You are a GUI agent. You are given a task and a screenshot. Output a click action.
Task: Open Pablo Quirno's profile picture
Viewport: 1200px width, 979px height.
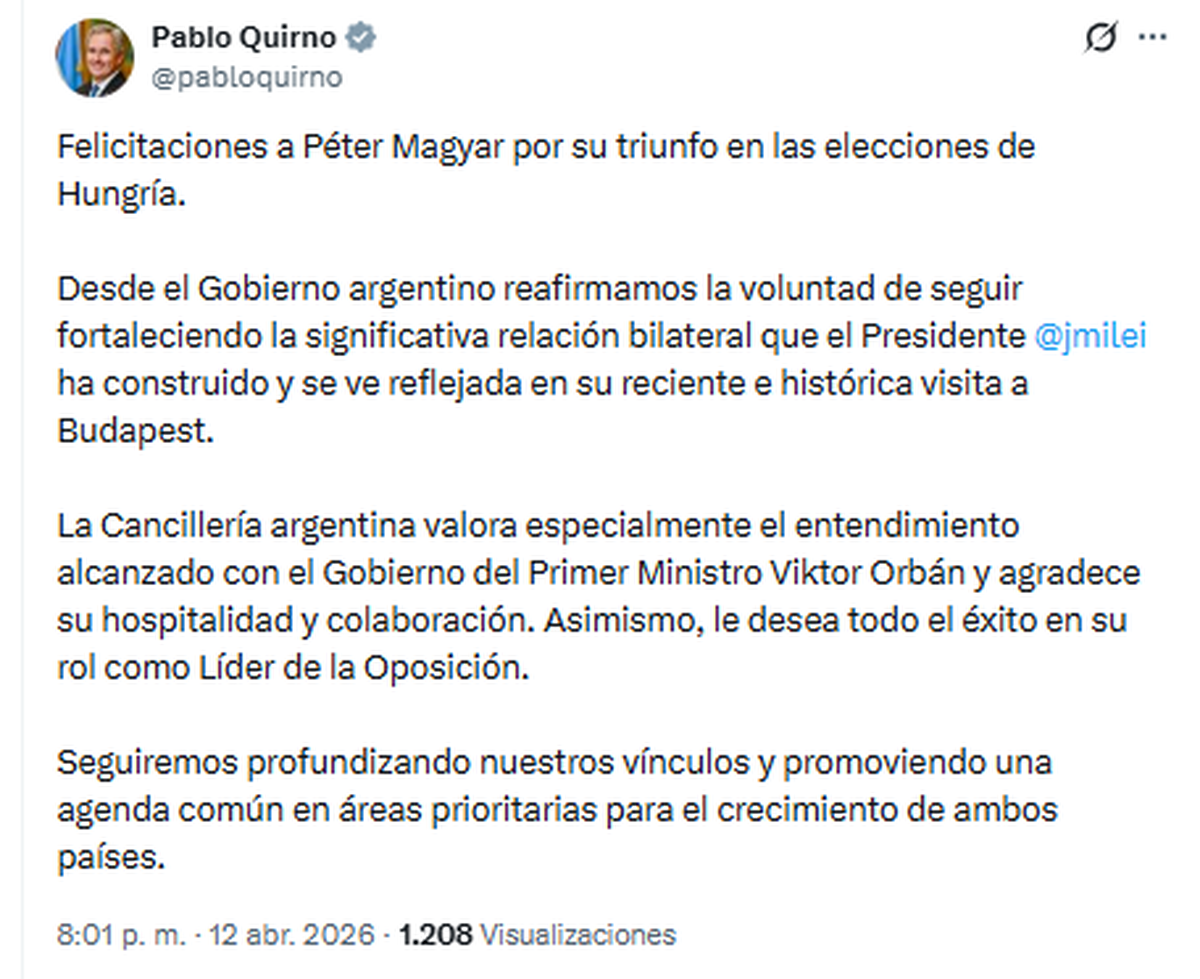(94, 58)
